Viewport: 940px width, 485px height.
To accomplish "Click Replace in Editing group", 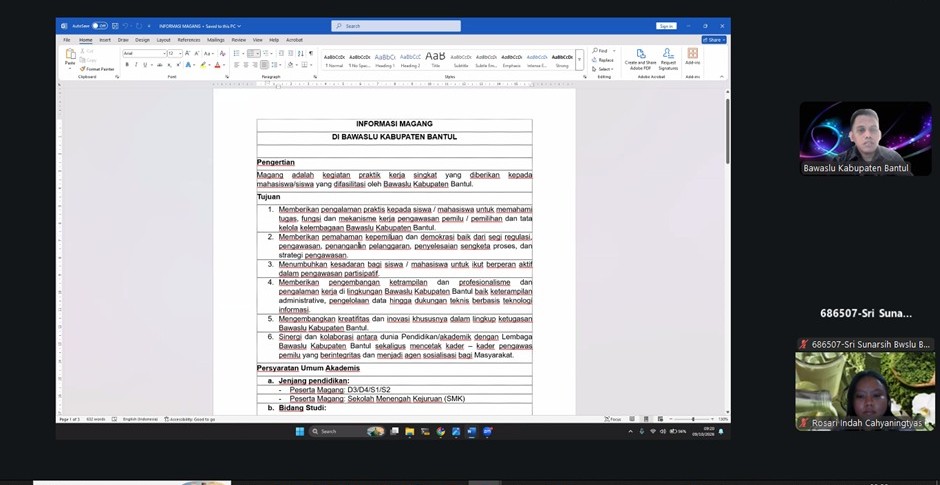I will [602, 60].
